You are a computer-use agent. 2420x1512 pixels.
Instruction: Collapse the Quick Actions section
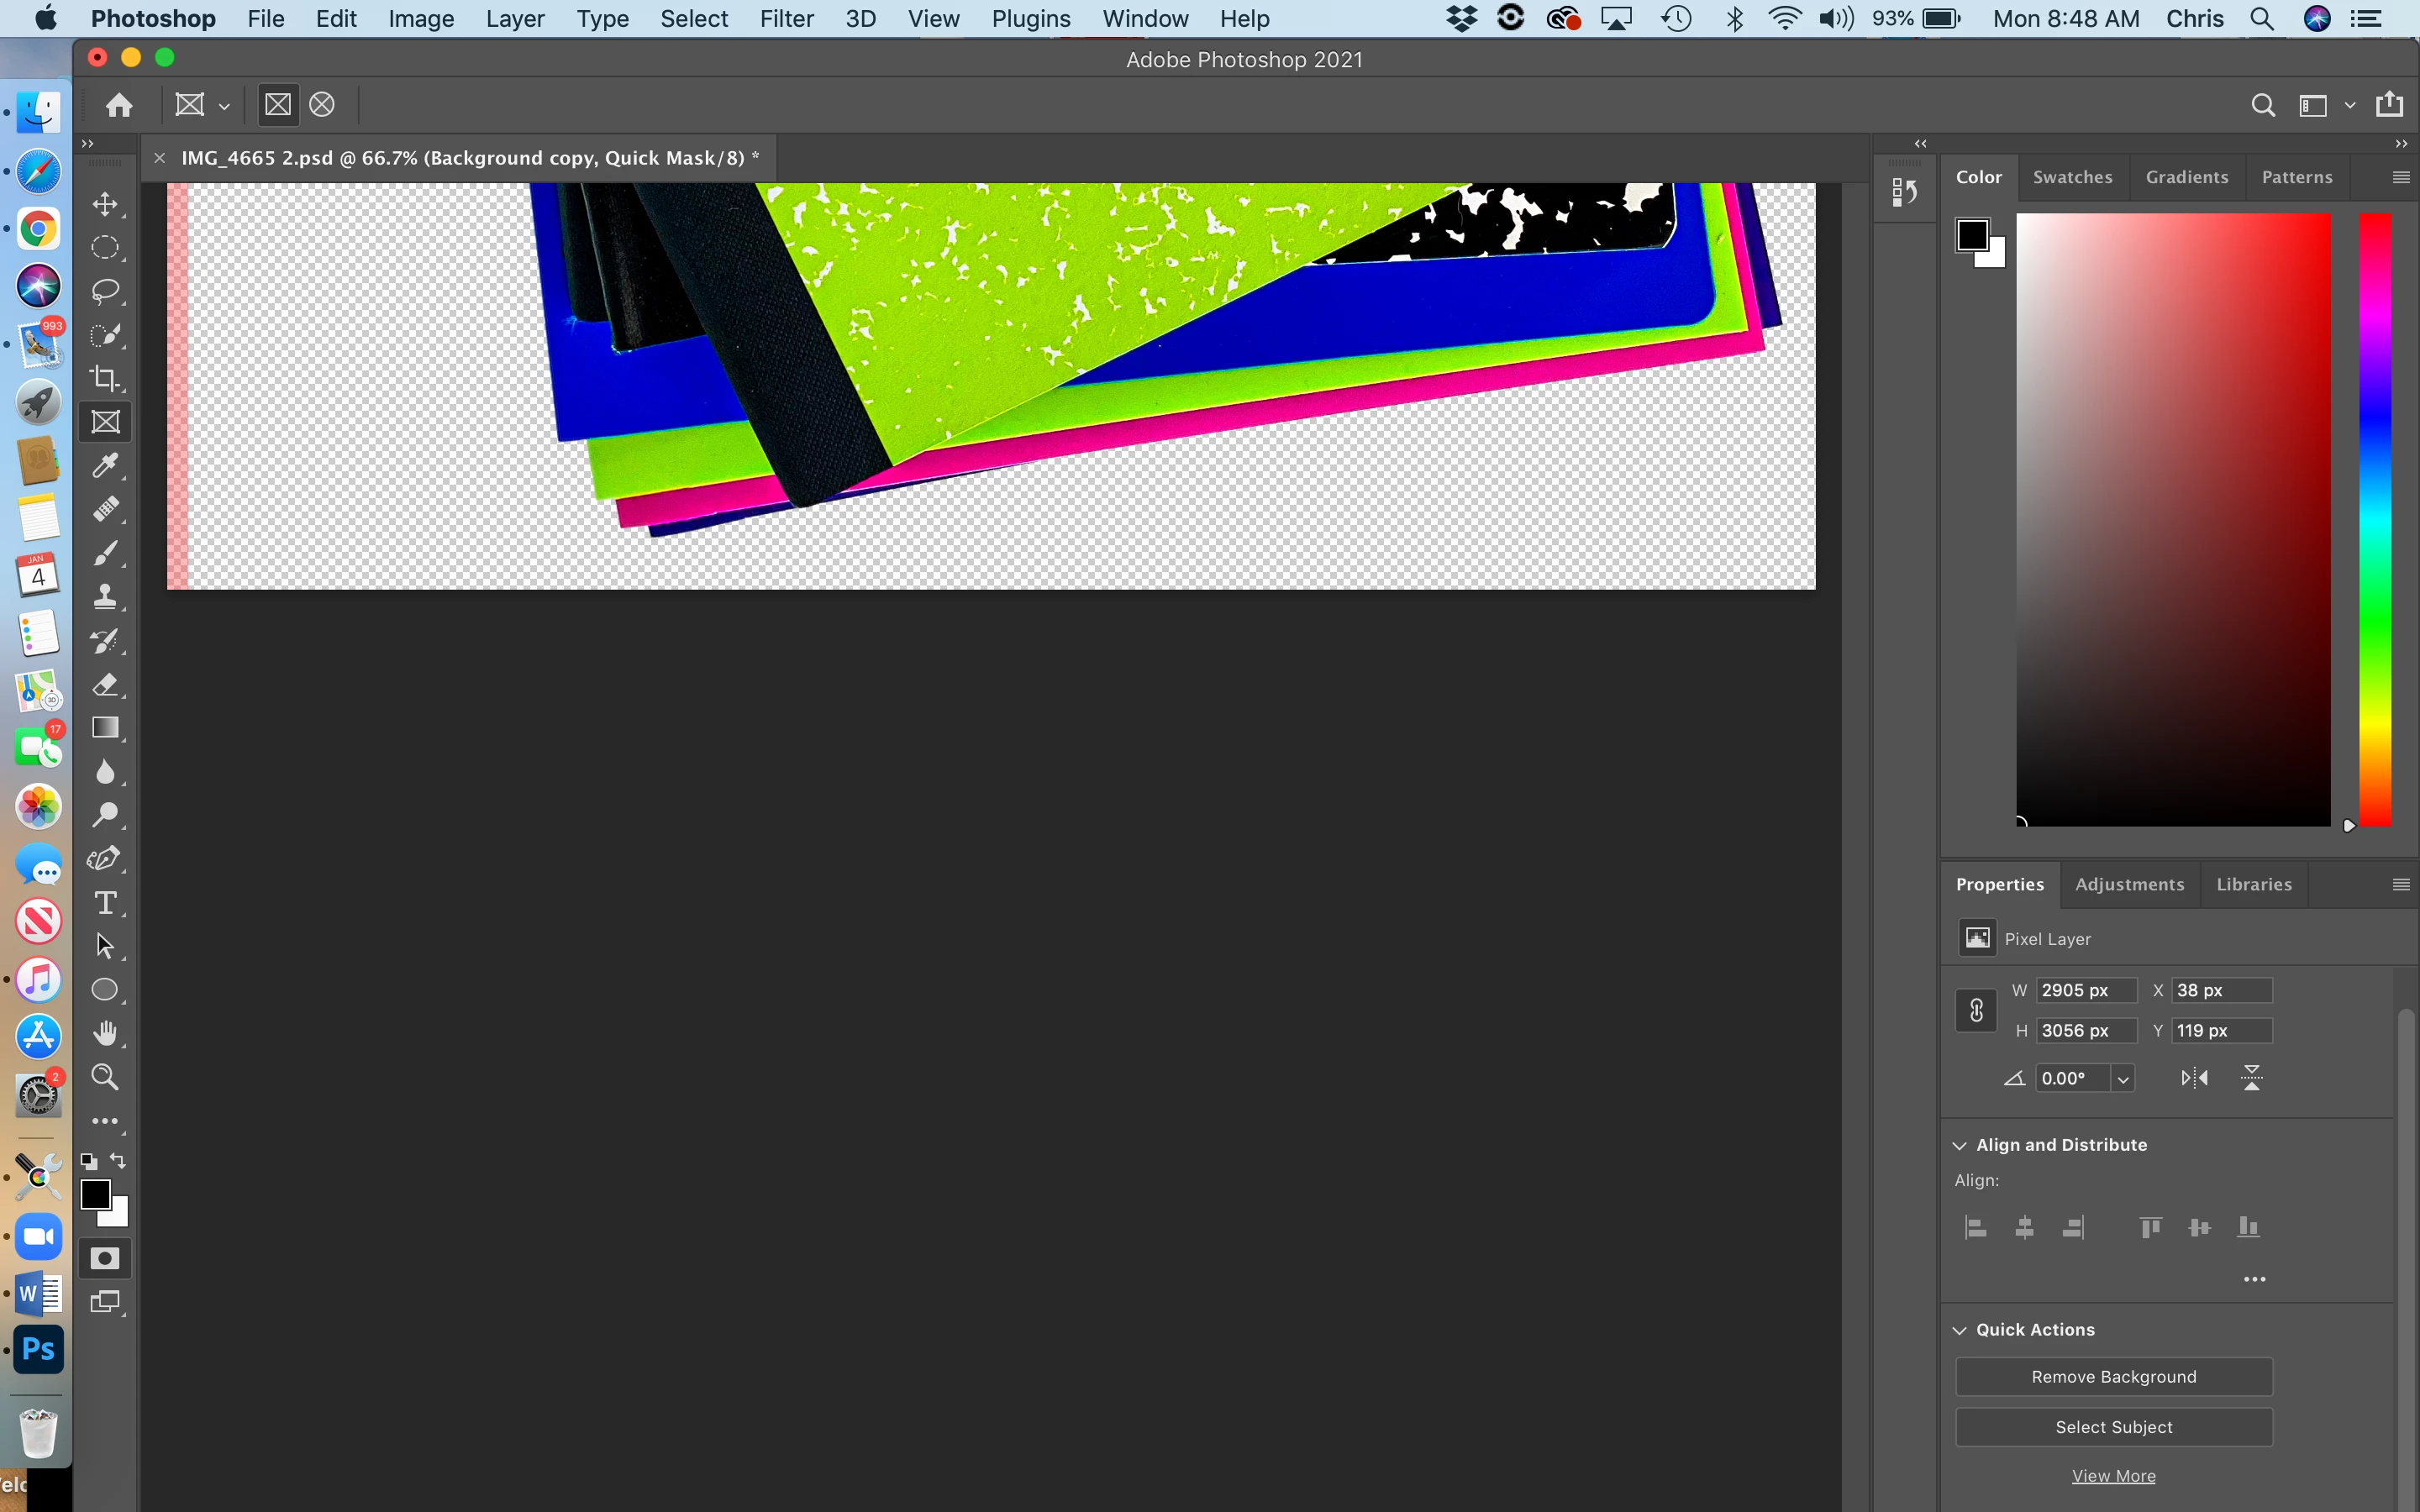point(1960,1330)
